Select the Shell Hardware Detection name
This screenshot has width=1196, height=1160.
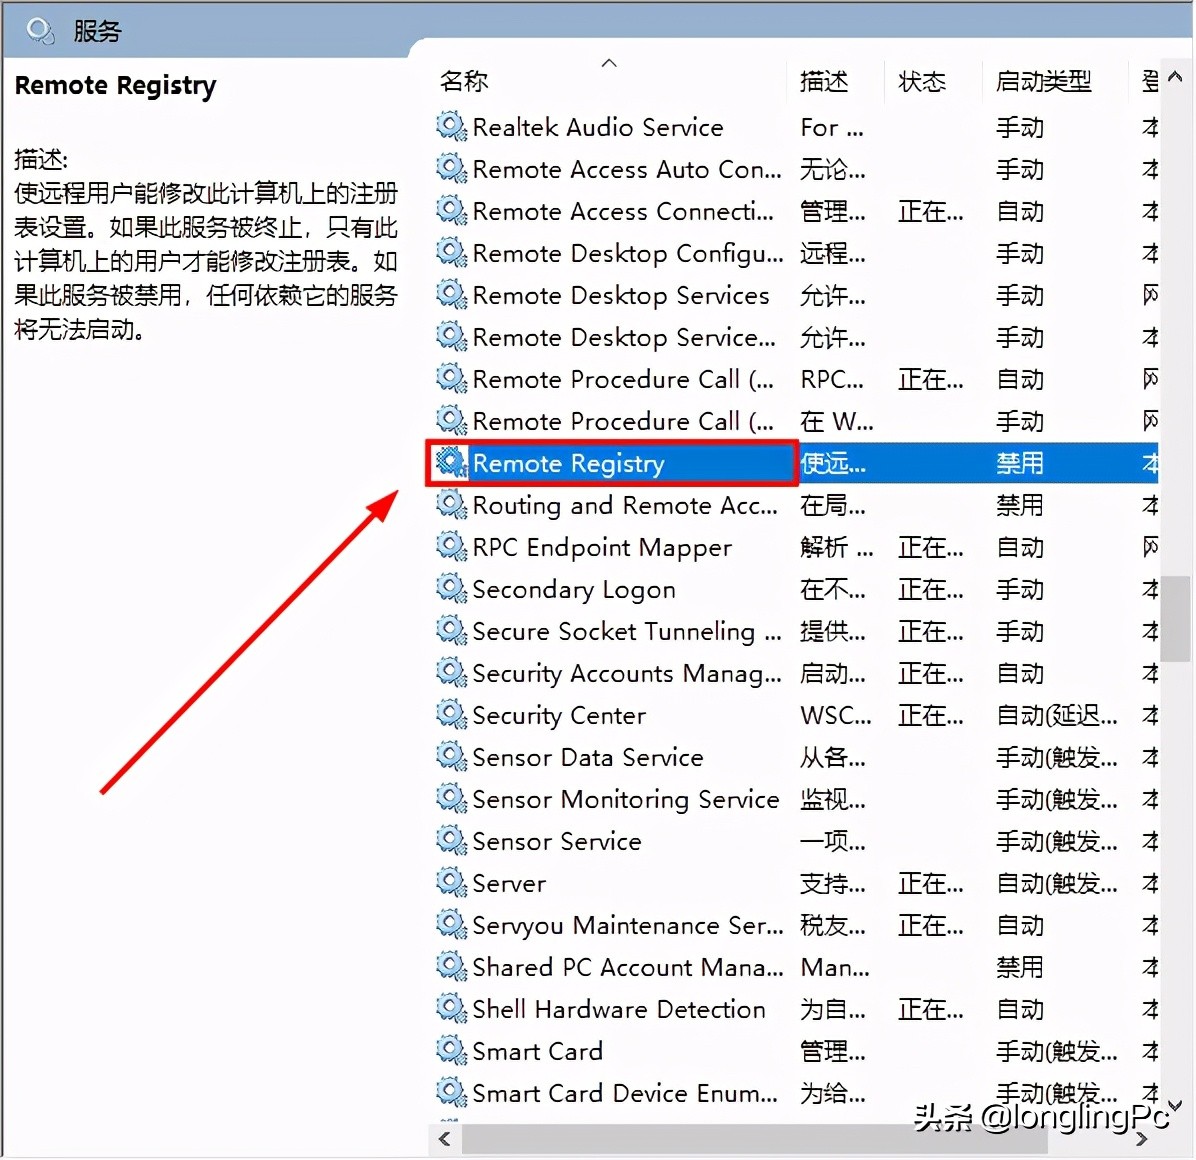[619, 1009]
